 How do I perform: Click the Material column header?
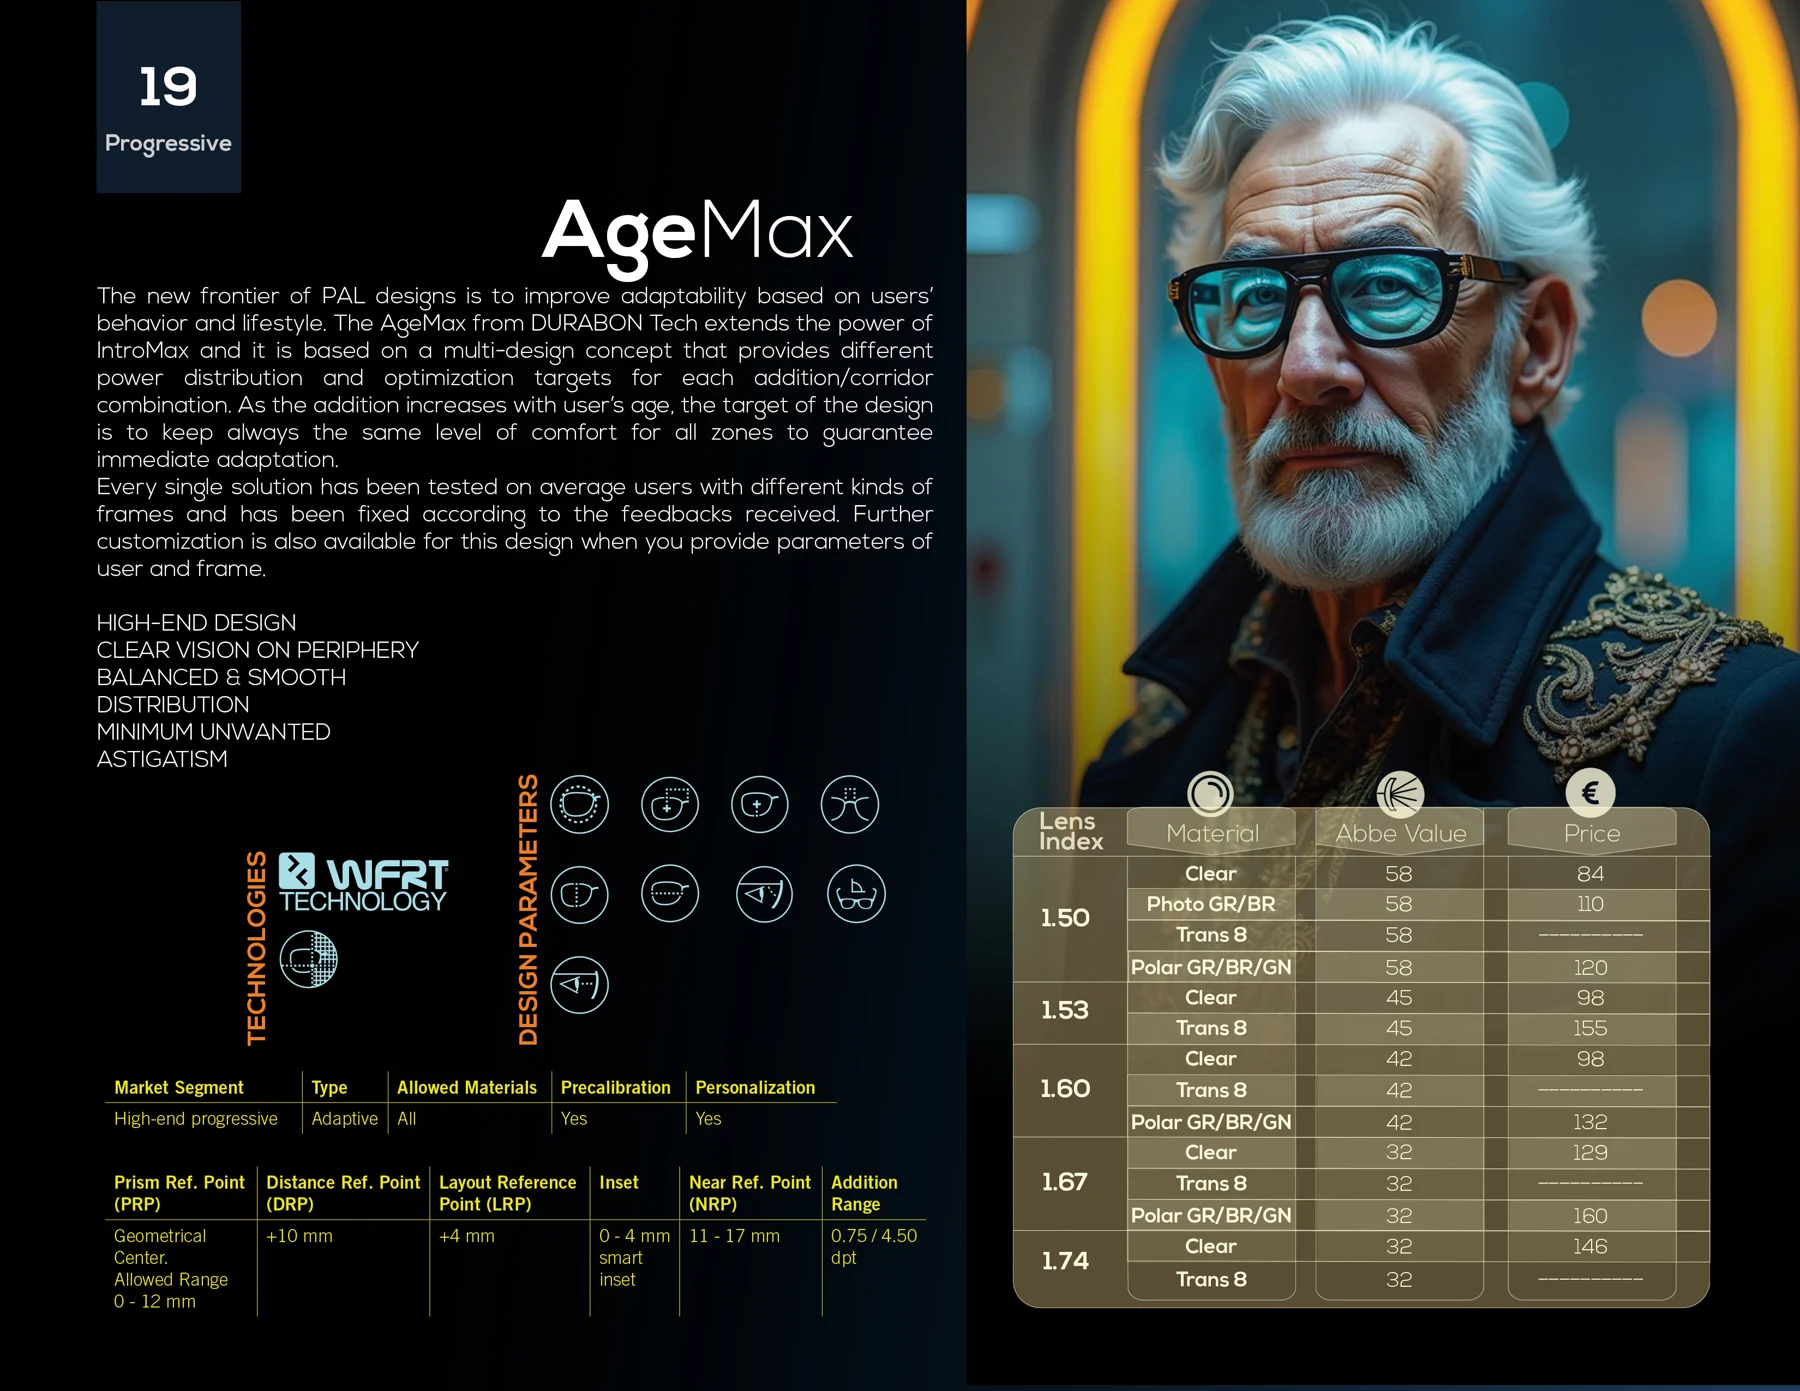pyautogui.click(x=1212, y=833)
